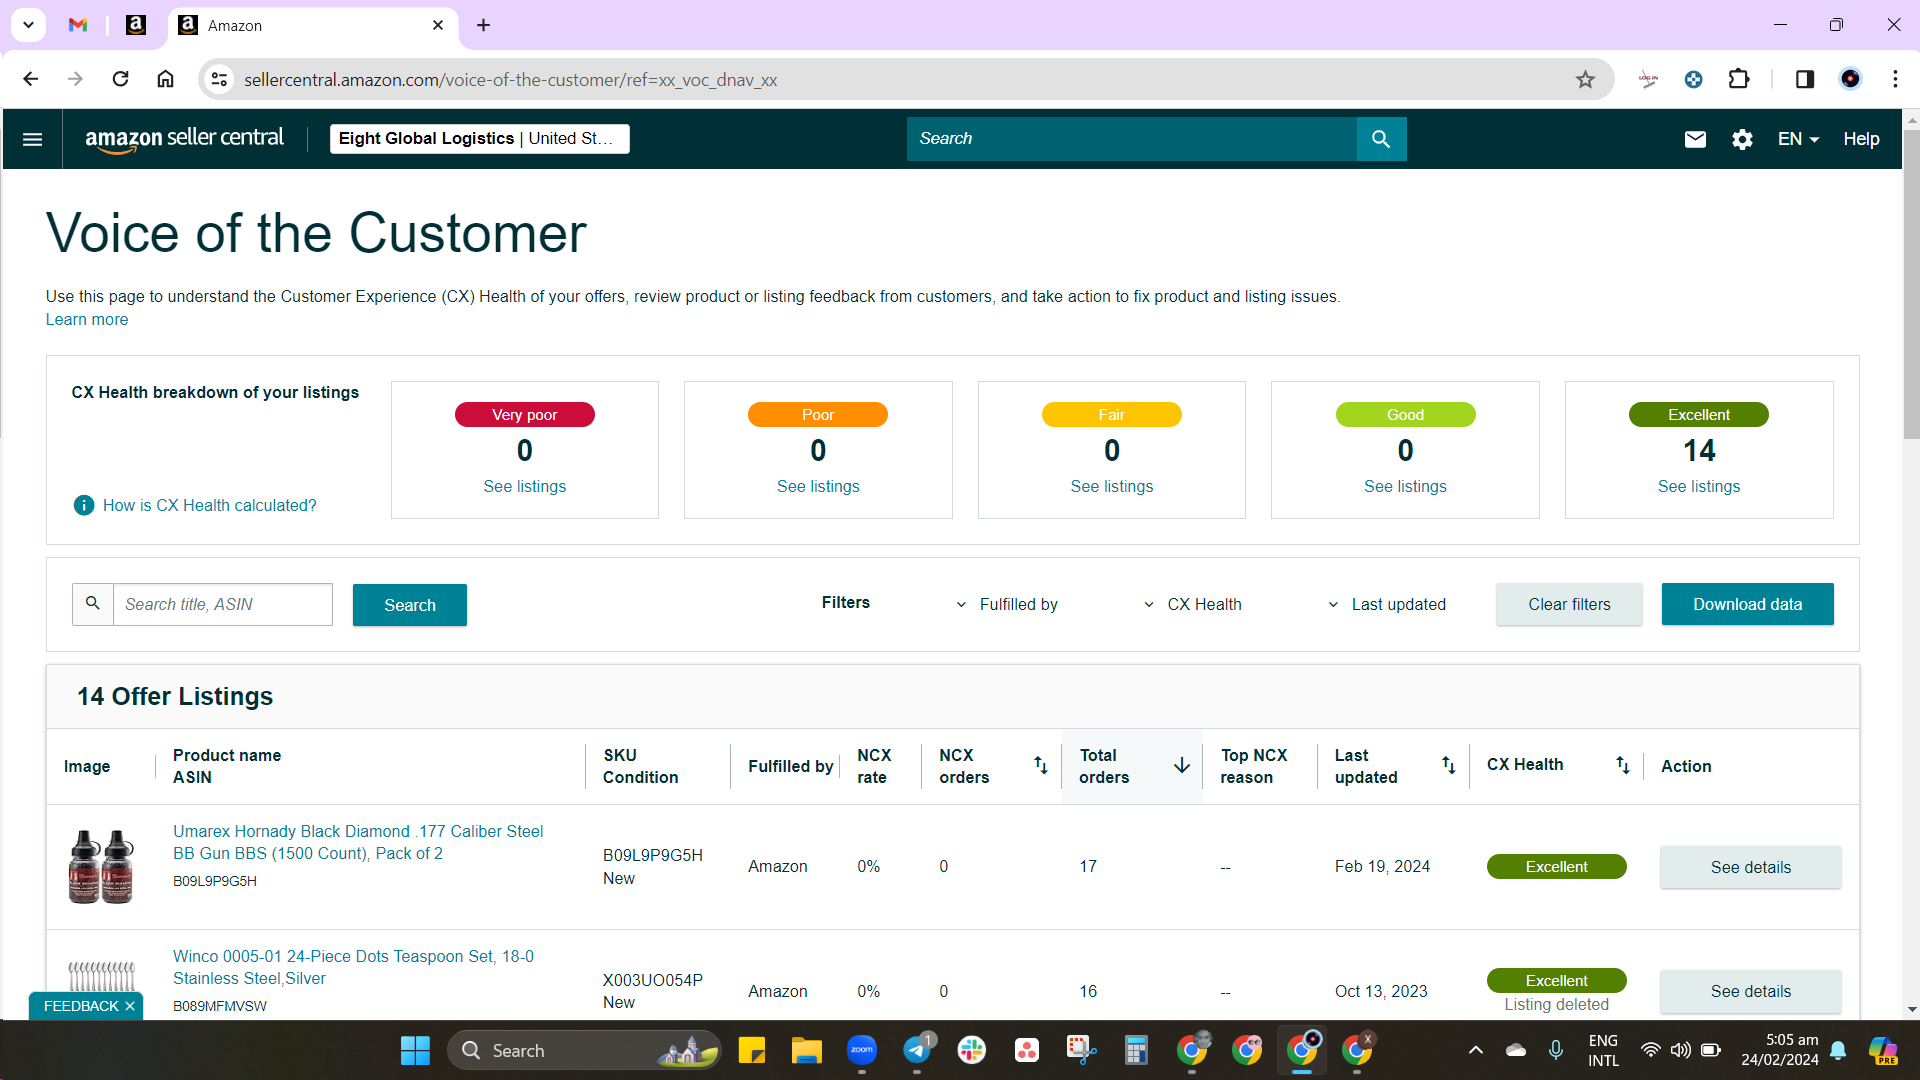Open the browser Extensions puzzle icon
Image resolution: width=1920 pixels, height=1080 pixels.
pos(1739,79)
